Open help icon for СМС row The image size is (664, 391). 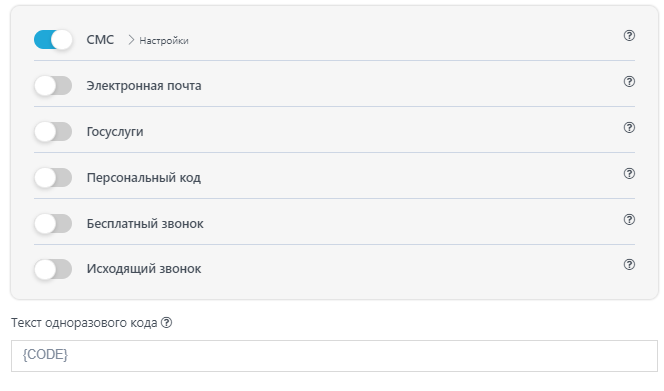(629, 36)
